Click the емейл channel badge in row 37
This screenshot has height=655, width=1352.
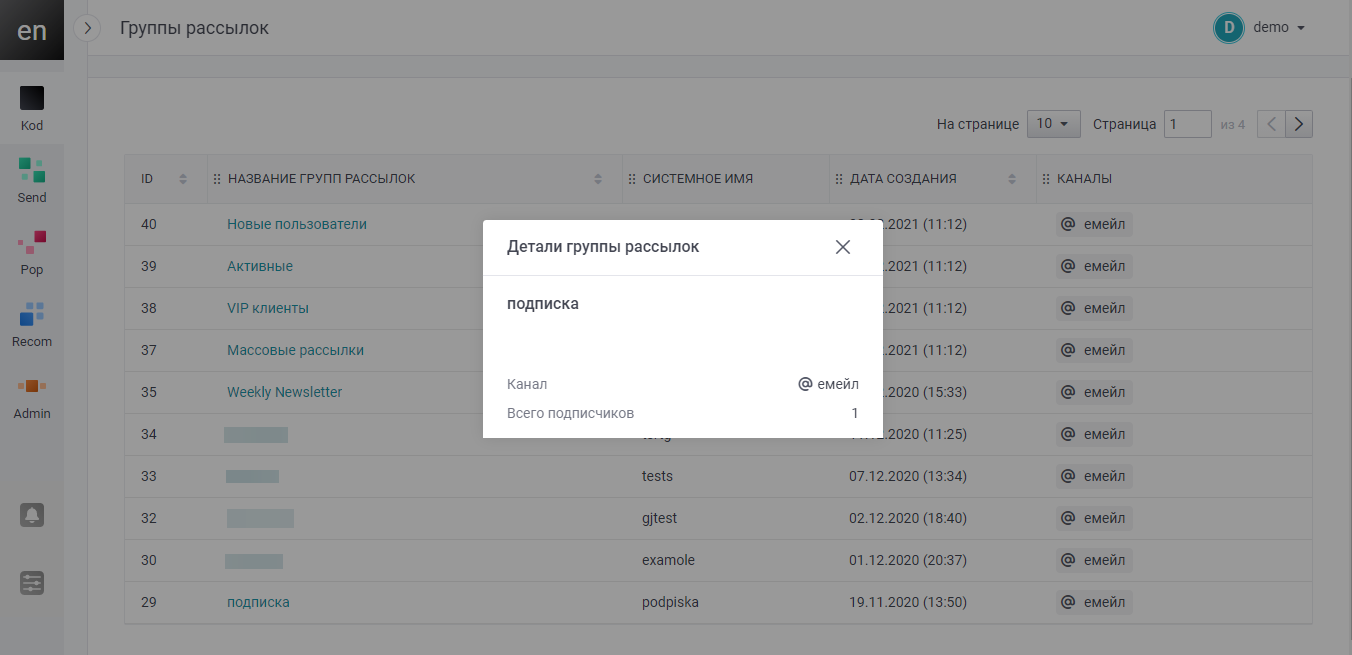1094,350
